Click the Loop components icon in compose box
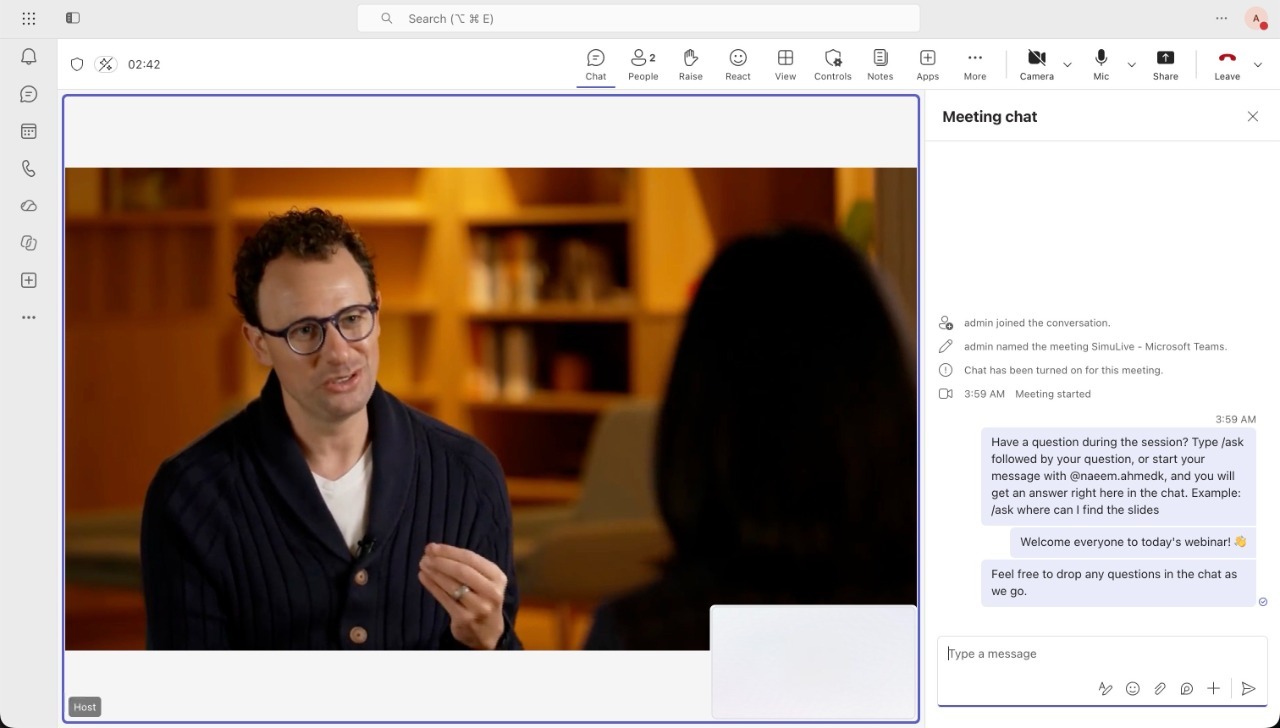1280x728 pixels. (x=1186, y=688)
